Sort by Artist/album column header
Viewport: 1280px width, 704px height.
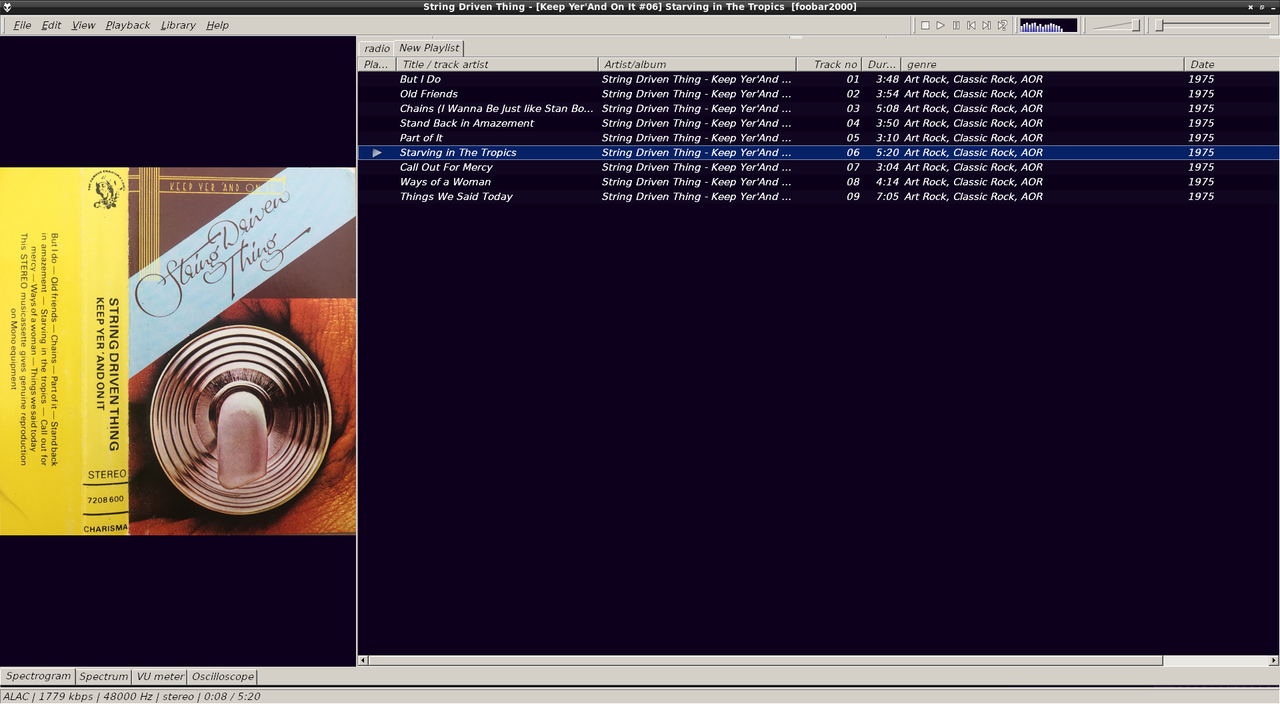(x=697, y=64)
